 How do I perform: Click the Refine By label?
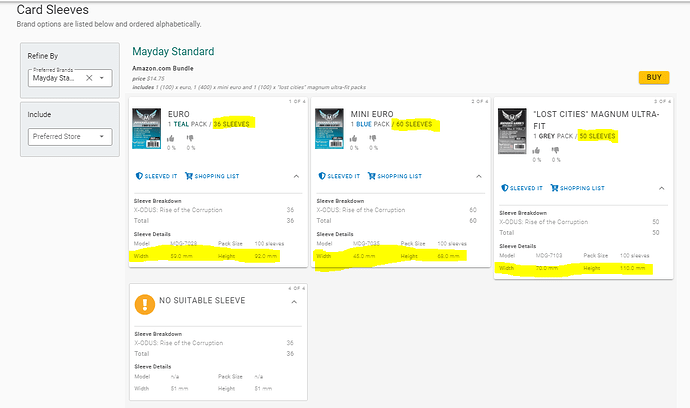[43, 56]
